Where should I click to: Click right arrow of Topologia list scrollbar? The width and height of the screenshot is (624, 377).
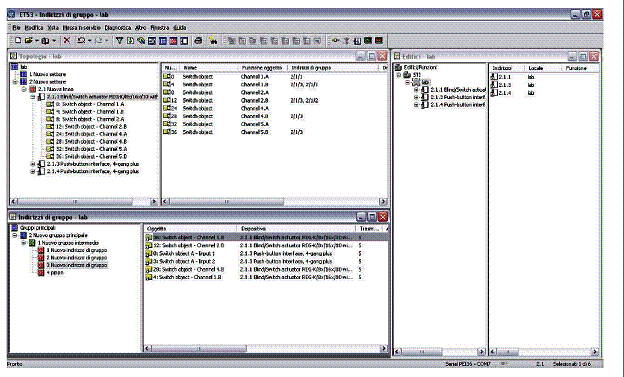pos(383,201)
